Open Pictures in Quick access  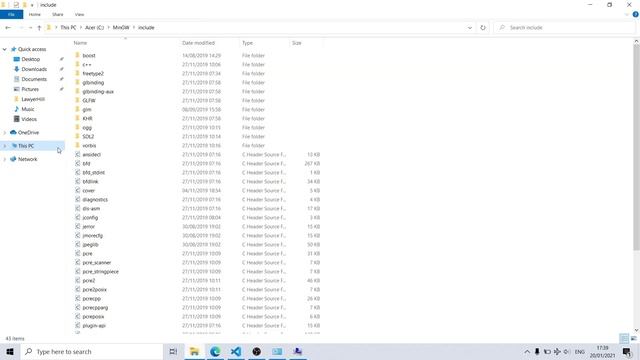click(30, 89)
